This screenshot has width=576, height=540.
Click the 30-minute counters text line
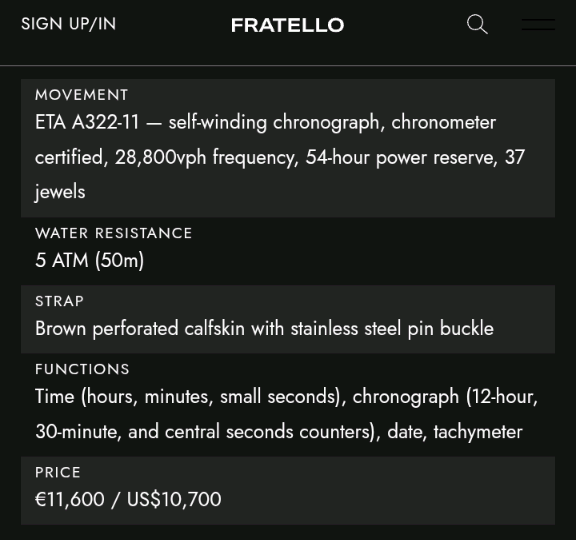(x=279, y=432)
